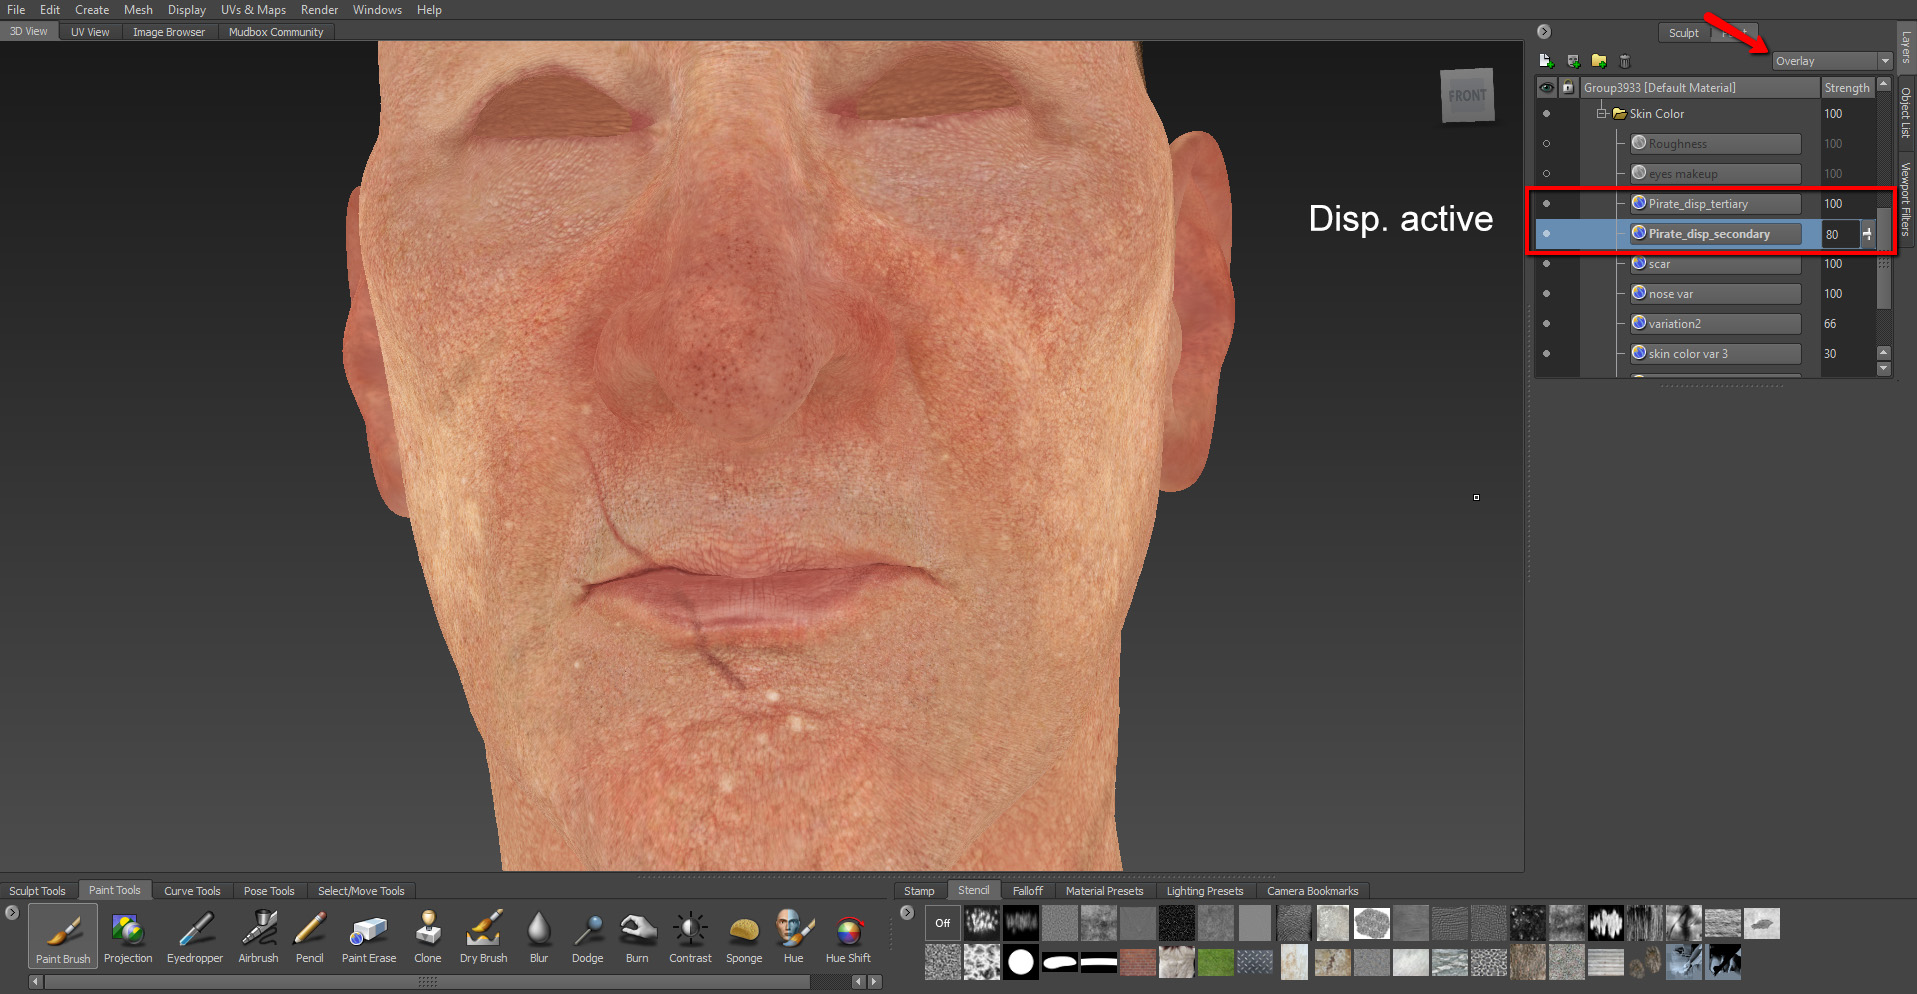Screen dimensions: 1917x994
Task: Select the Projection paint tool
Action: [128, 937]
